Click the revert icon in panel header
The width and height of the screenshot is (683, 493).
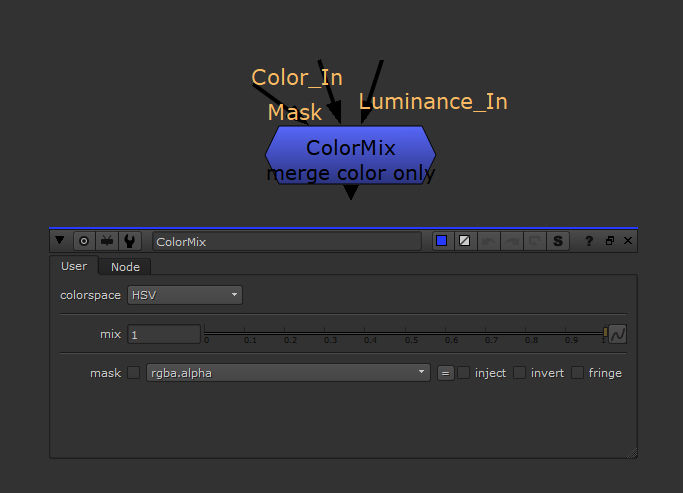pos(534,241)
